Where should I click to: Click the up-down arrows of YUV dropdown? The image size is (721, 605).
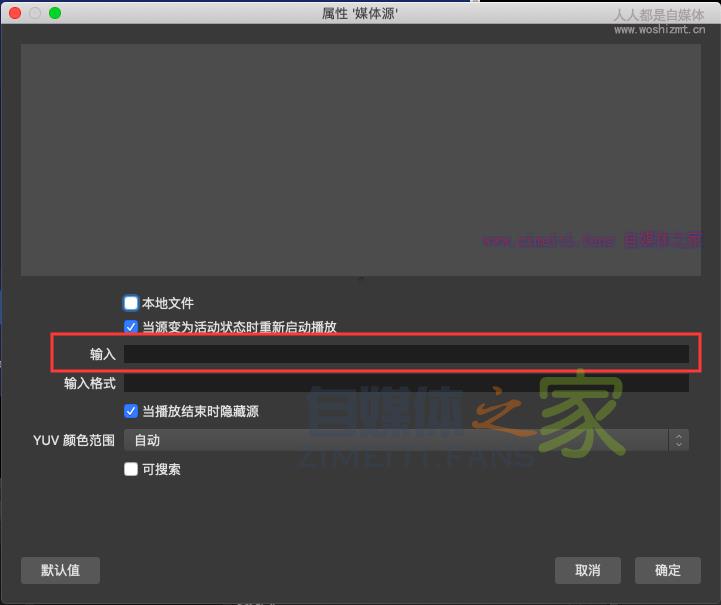[679, 440]
